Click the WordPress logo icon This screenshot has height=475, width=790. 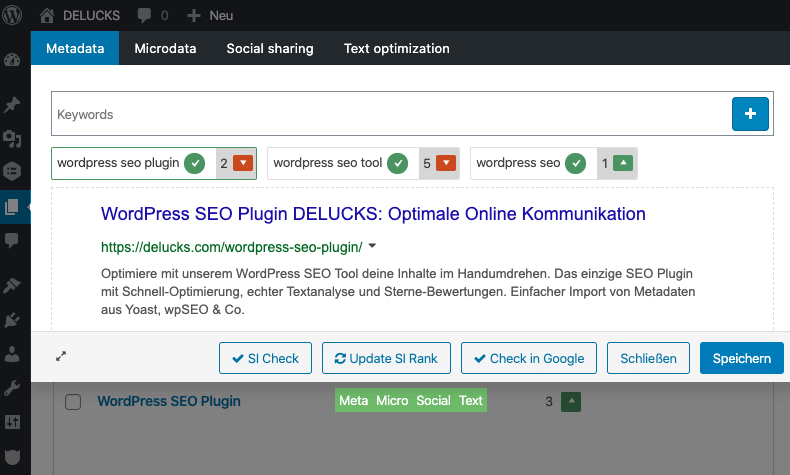pyautogui.click(x=15, y=16)
